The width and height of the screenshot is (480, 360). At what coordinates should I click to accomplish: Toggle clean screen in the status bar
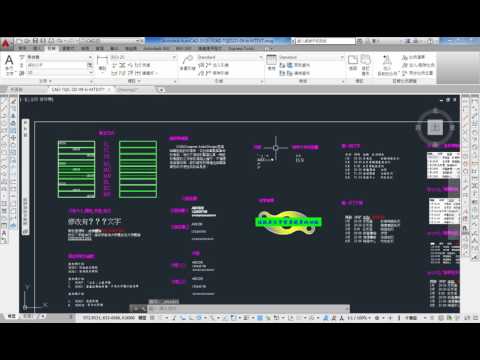pos(468,318)
